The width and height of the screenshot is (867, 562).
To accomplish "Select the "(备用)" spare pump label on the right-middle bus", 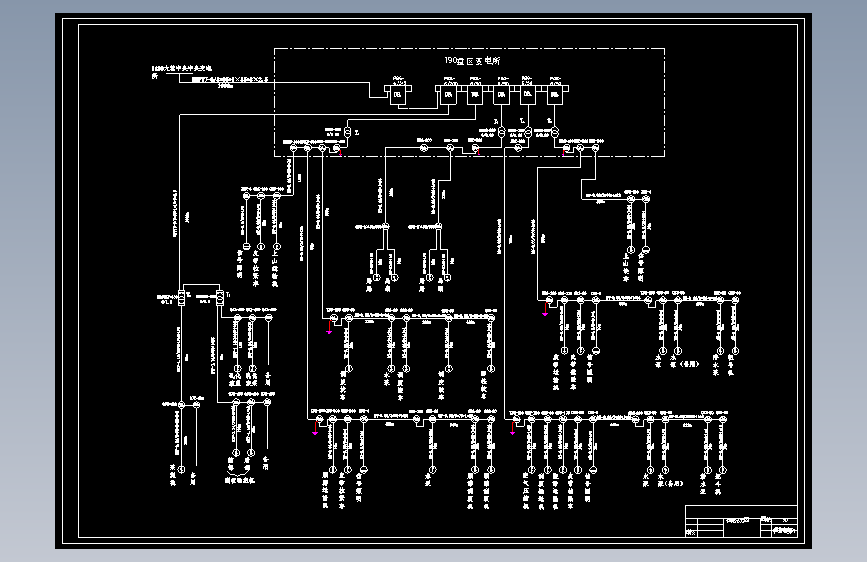I will pyautogui.click(x=689, y=364).
